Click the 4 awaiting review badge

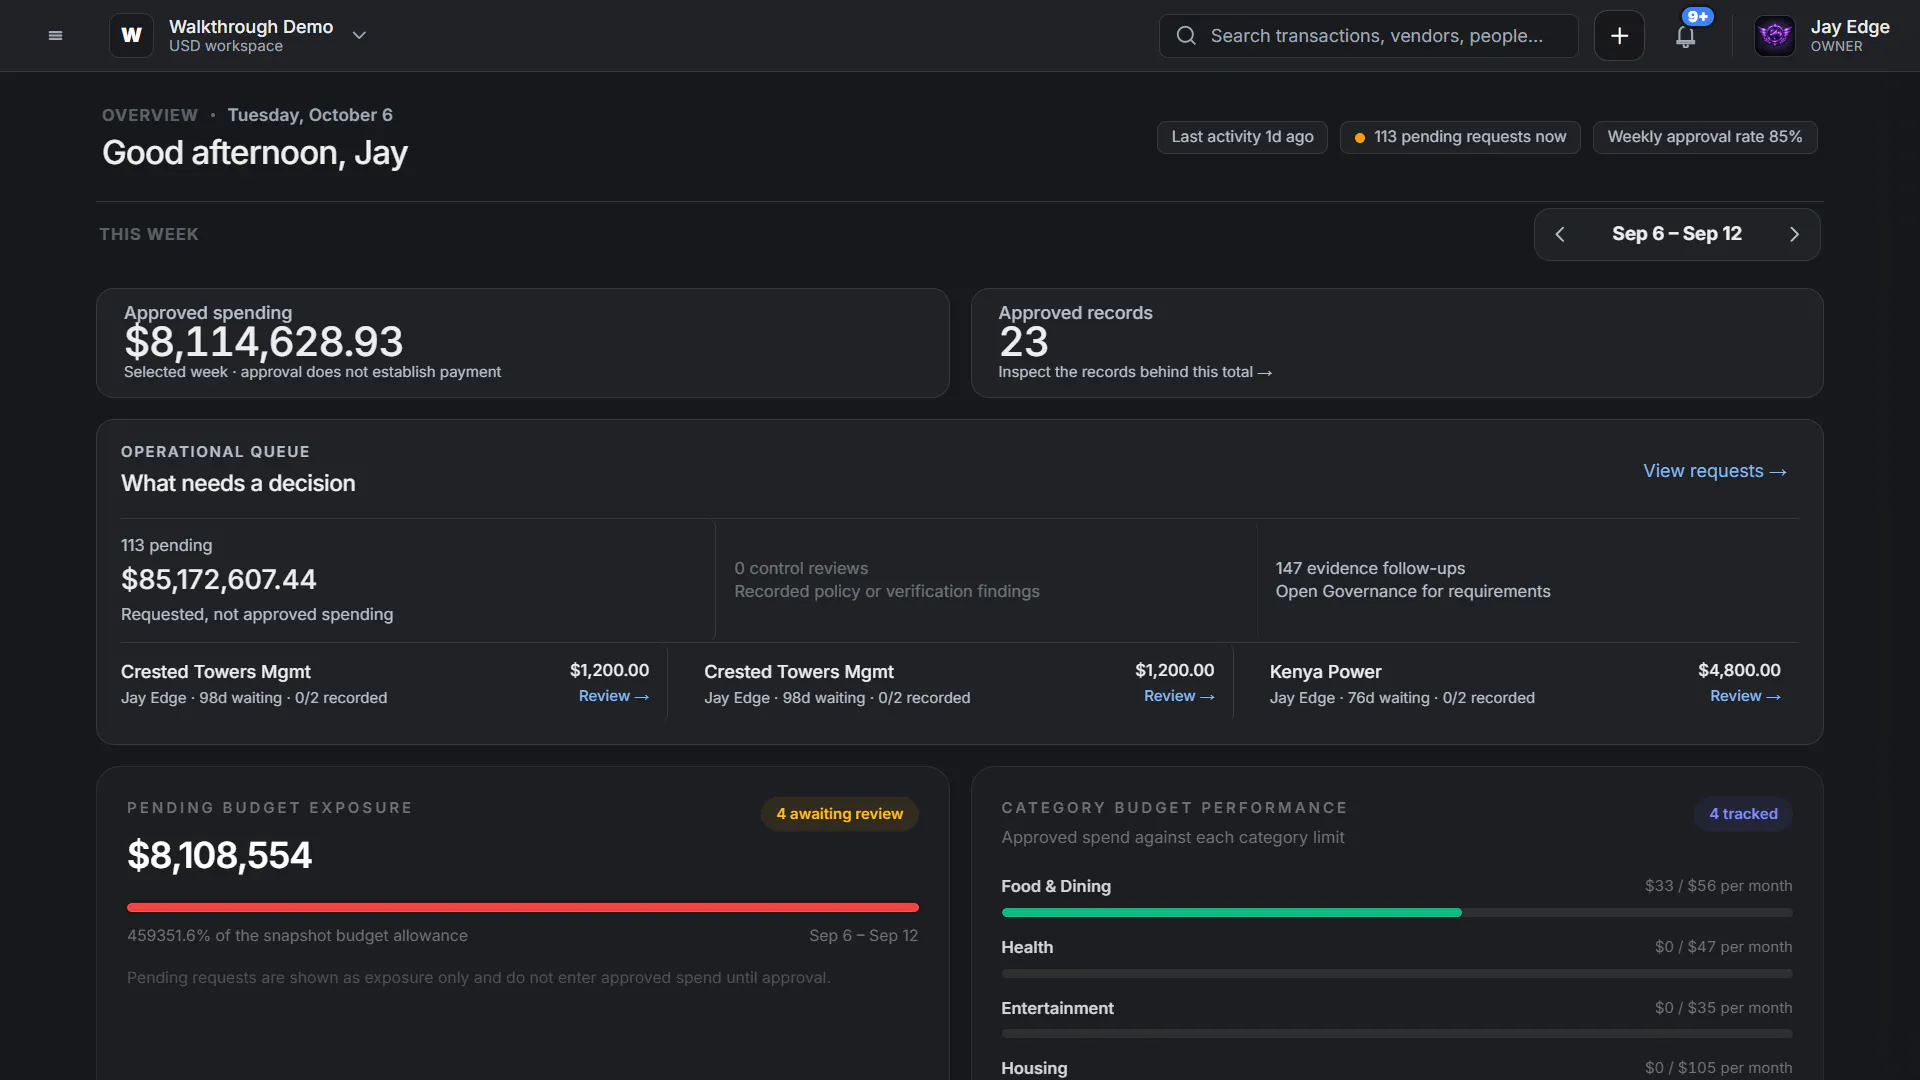(840, 814)
